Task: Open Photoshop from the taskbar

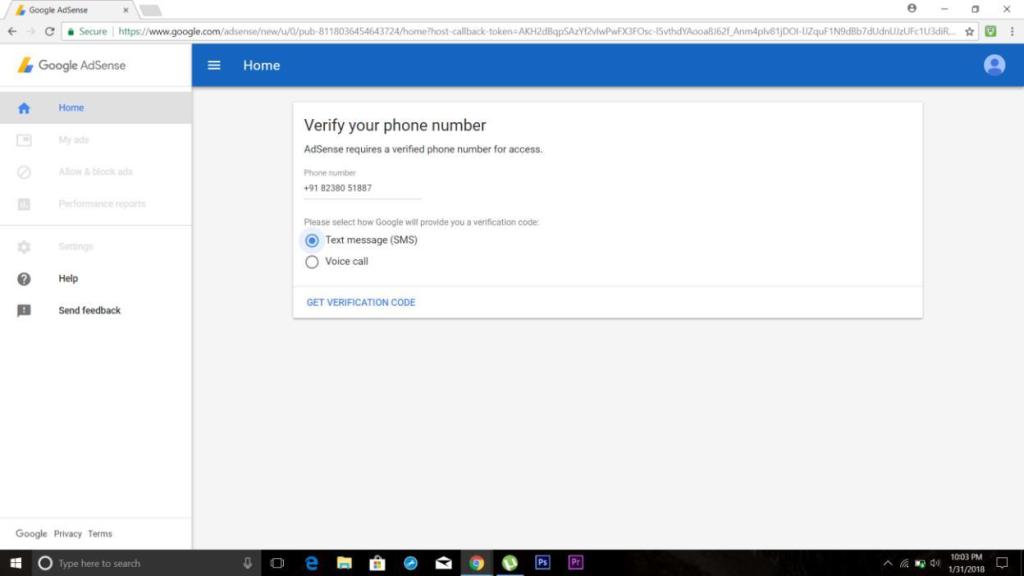Action: 542,563
